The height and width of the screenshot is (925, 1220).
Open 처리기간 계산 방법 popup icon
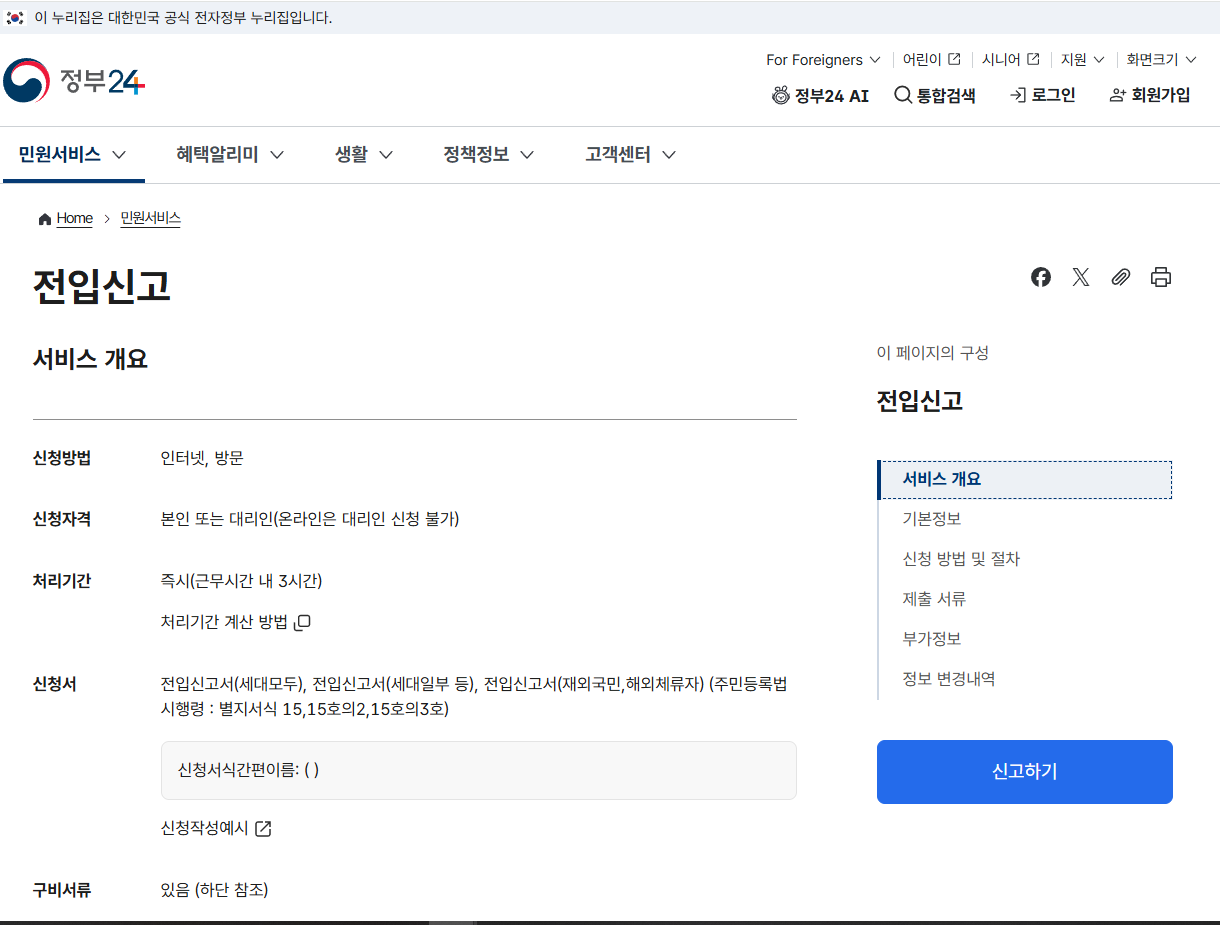click(x=302, y=621)
